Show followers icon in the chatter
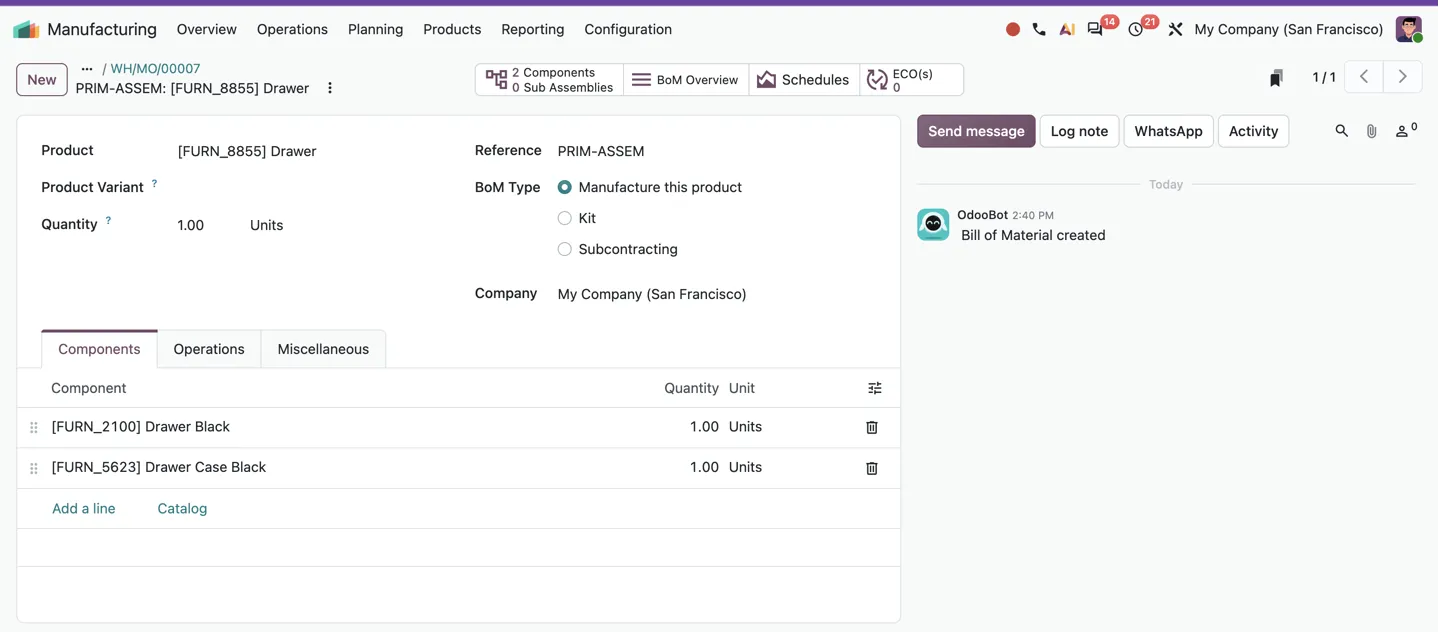Viewport: 1439px width, 632px height. pyautogui.click(x=1405, y=130)
